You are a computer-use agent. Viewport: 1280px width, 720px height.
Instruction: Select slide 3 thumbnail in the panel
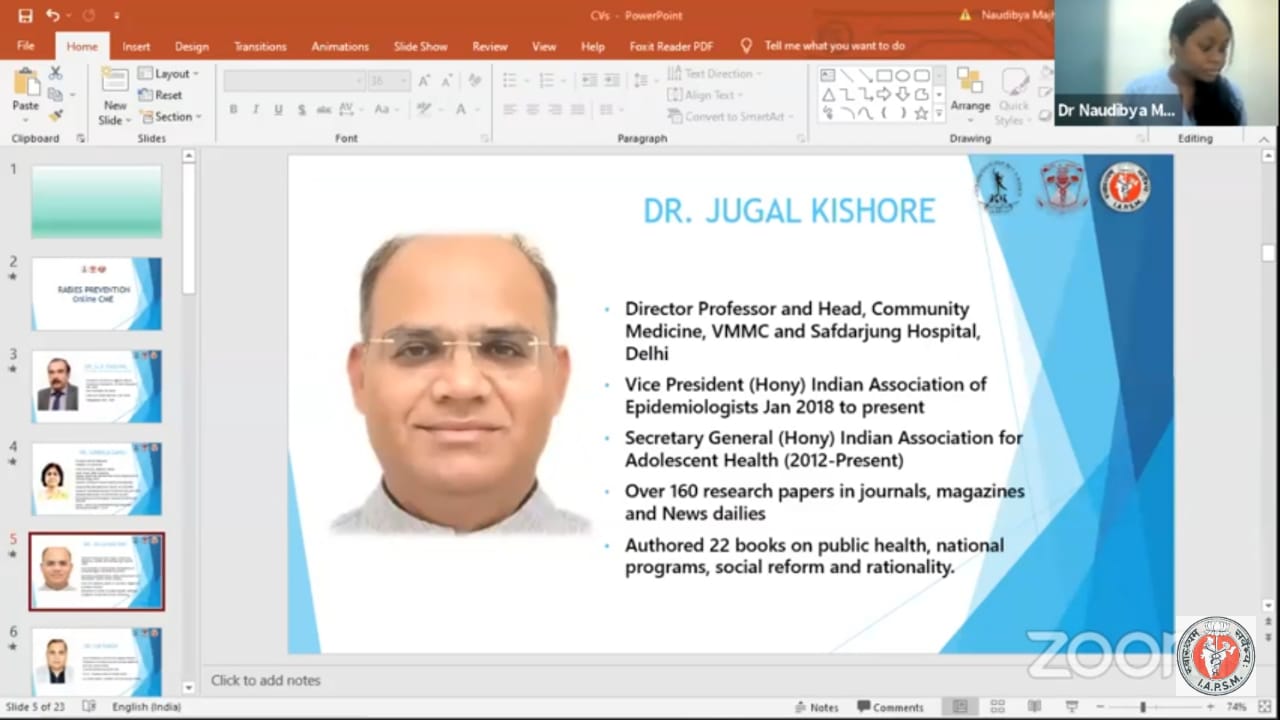point(97,386)
